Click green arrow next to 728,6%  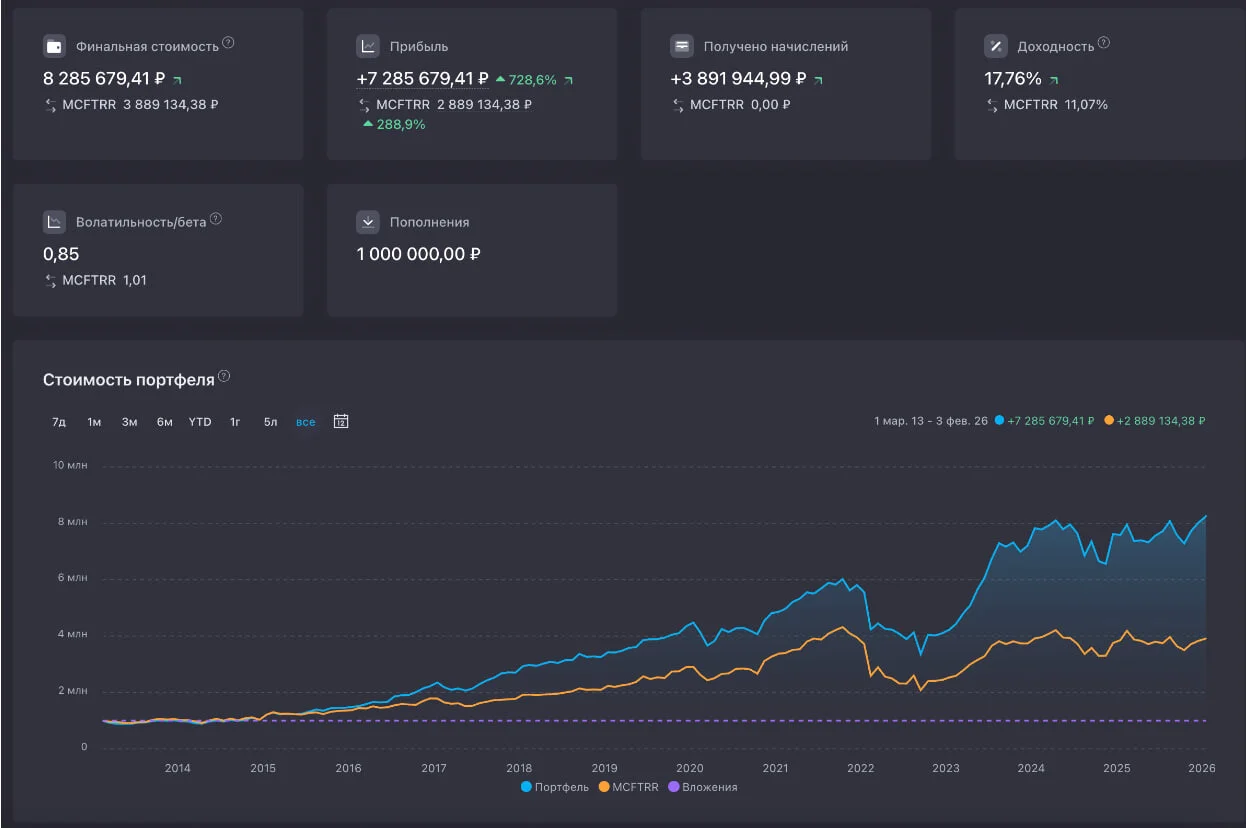[569, 79]
